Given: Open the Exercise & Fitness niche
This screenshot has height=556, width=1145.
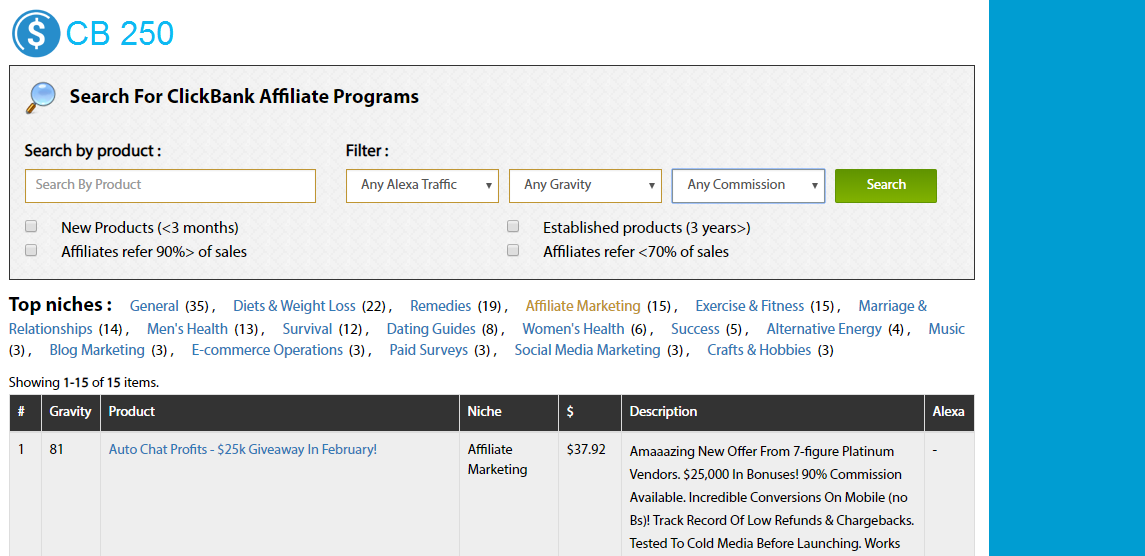Looking at the screenshot, I should [749, 306].
